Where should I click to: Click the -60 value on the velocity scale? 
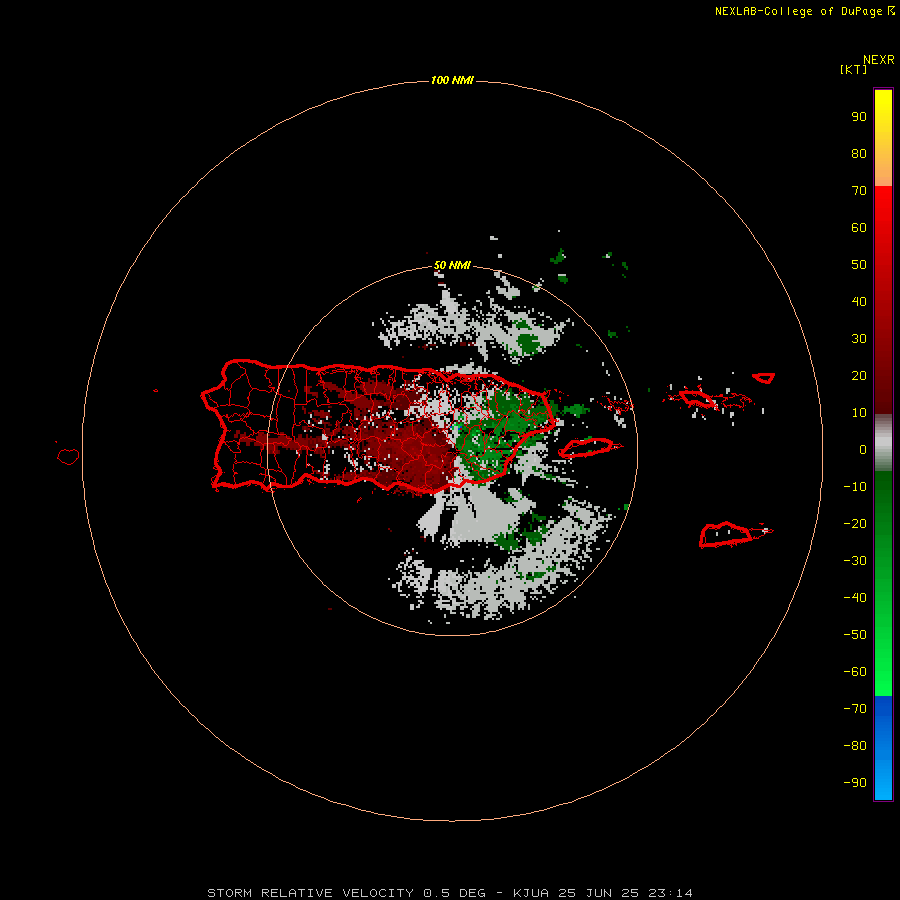coord(855,672)
